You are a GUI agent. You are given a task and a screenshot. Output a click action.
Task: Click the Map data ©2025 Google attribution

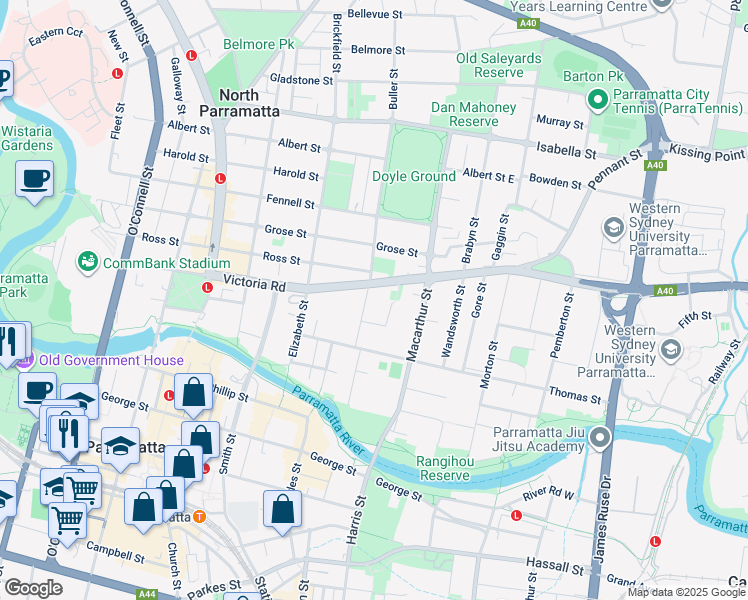(x=687, y=592)
